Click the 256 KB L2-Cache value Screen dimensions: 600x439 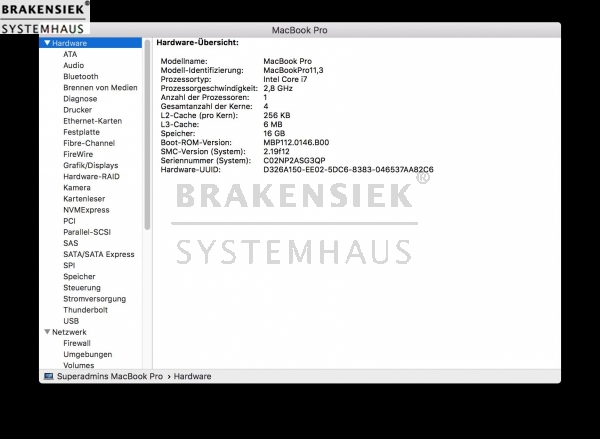point(277,115)
